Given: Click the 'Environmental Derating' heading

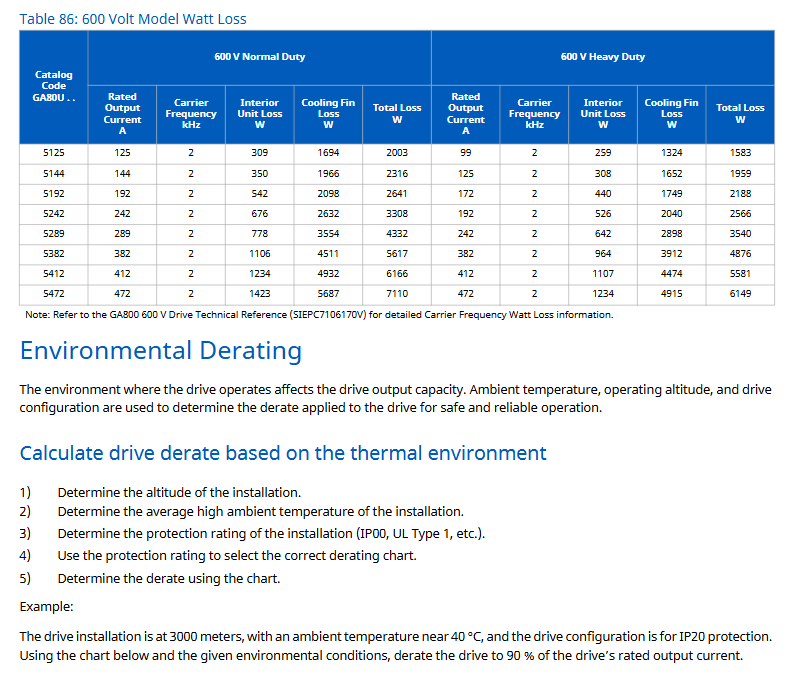Looking at the screenshot, I should coord(160,351).
